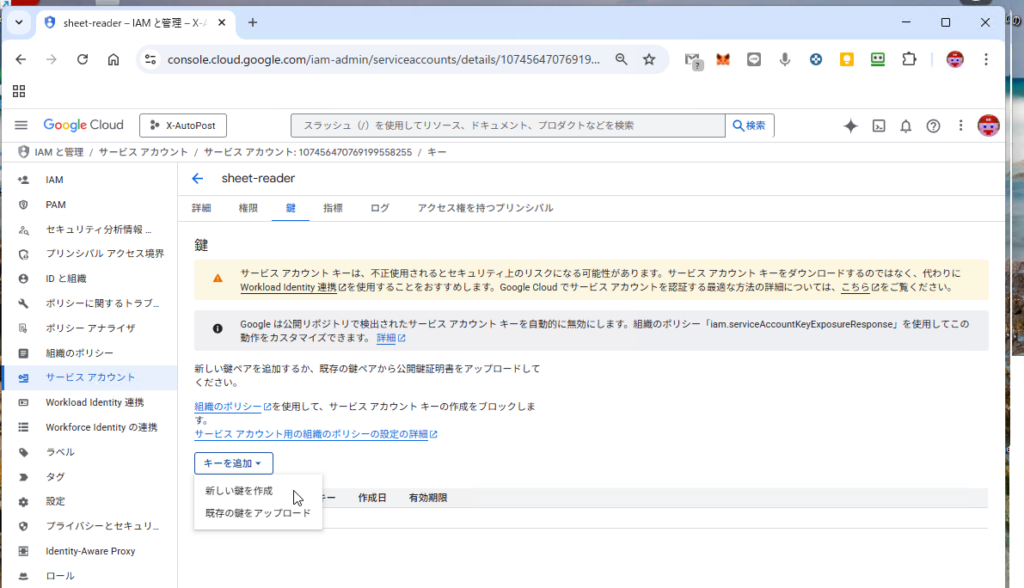Click the browser reload icon

[x=83, y=60]
